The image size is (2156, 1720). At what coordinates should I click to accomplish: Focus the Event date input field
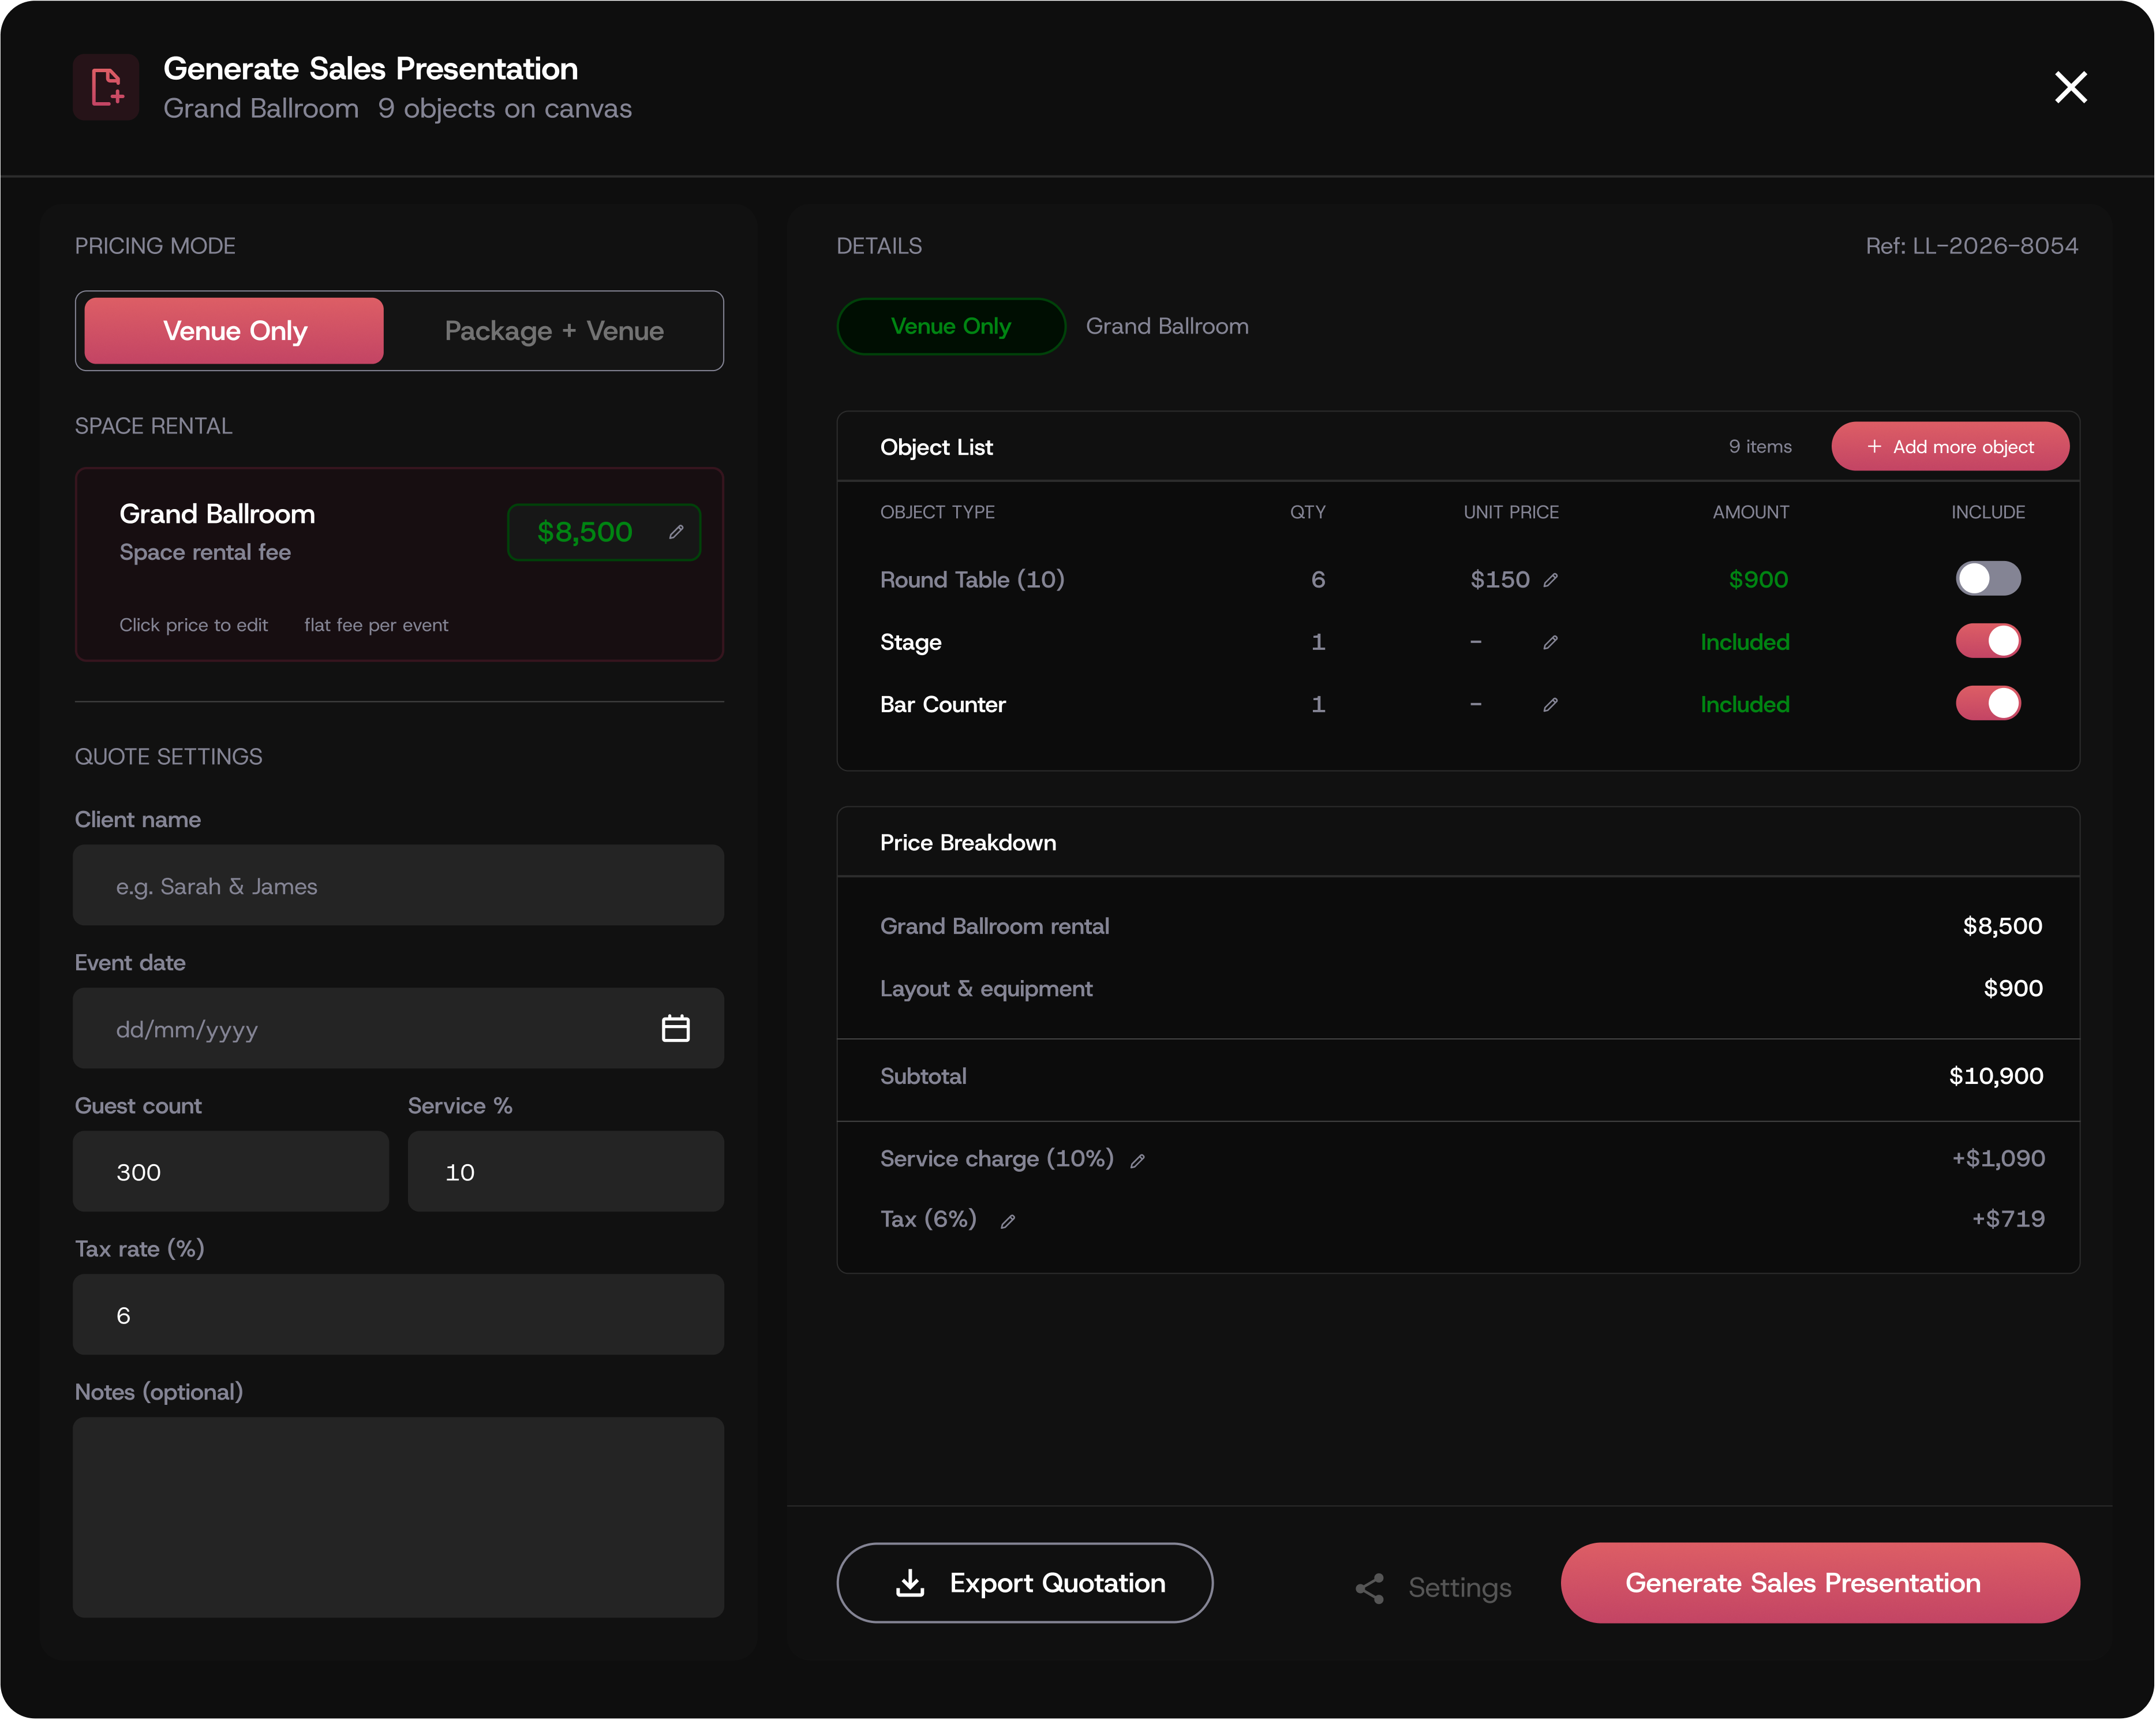tap(398, 1029)
